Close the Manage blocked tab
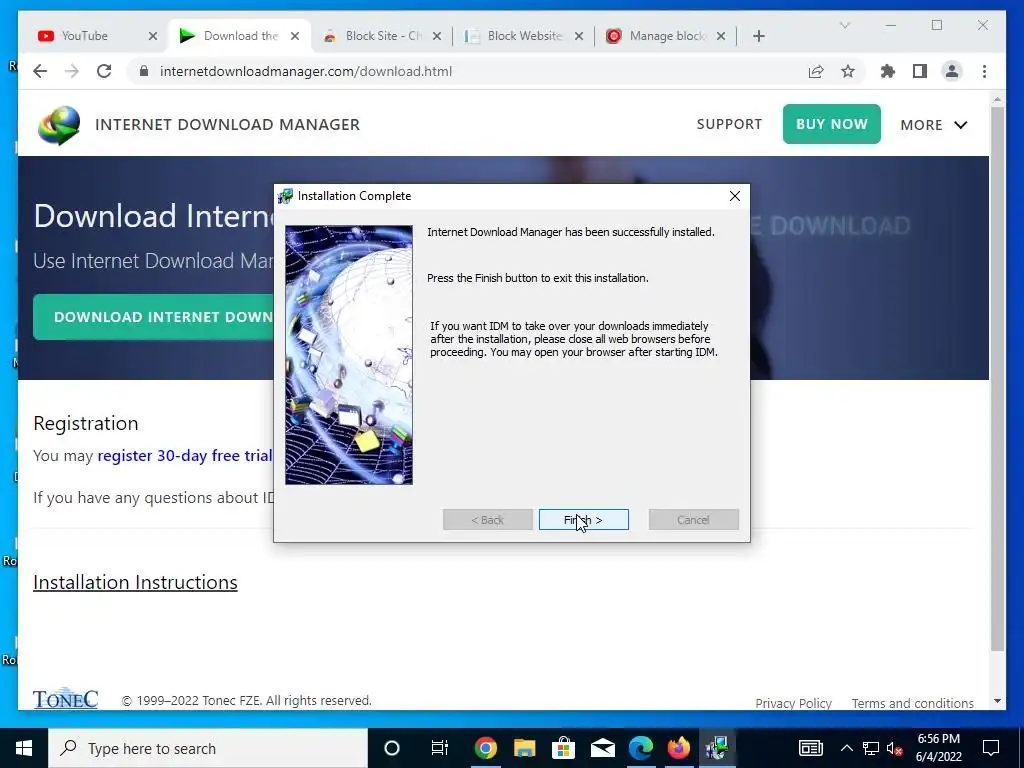 click(721, 36)
